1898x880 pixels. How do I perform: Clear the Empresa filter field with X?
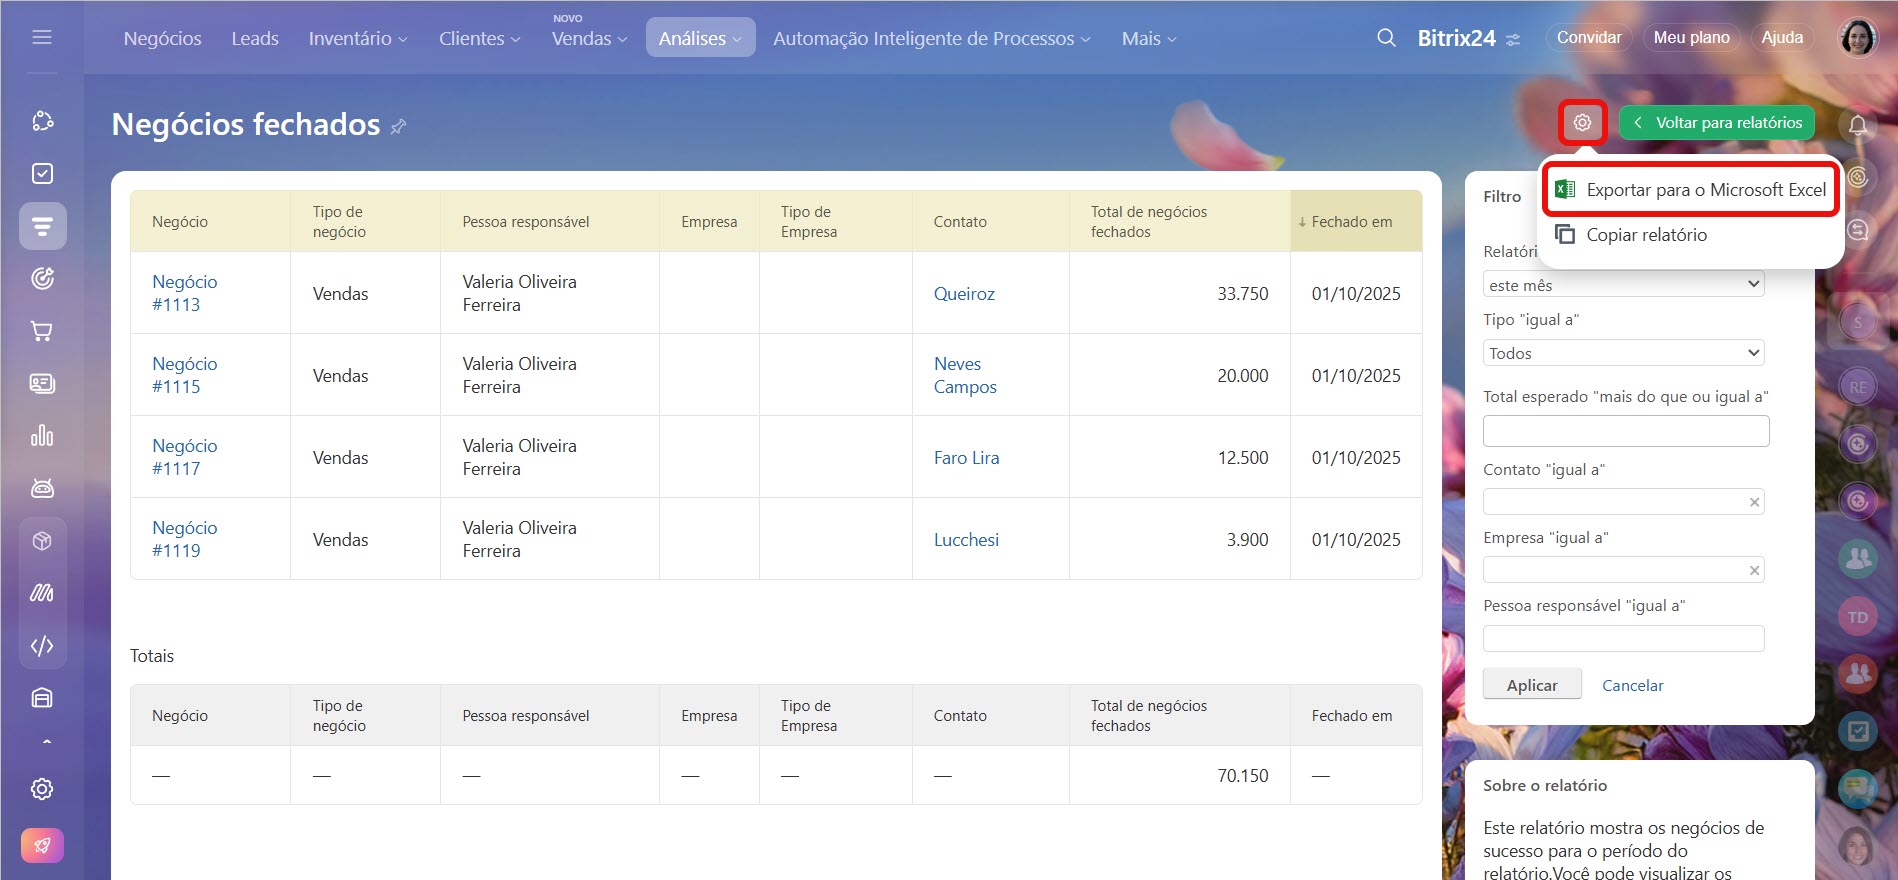click(1754, 570)
